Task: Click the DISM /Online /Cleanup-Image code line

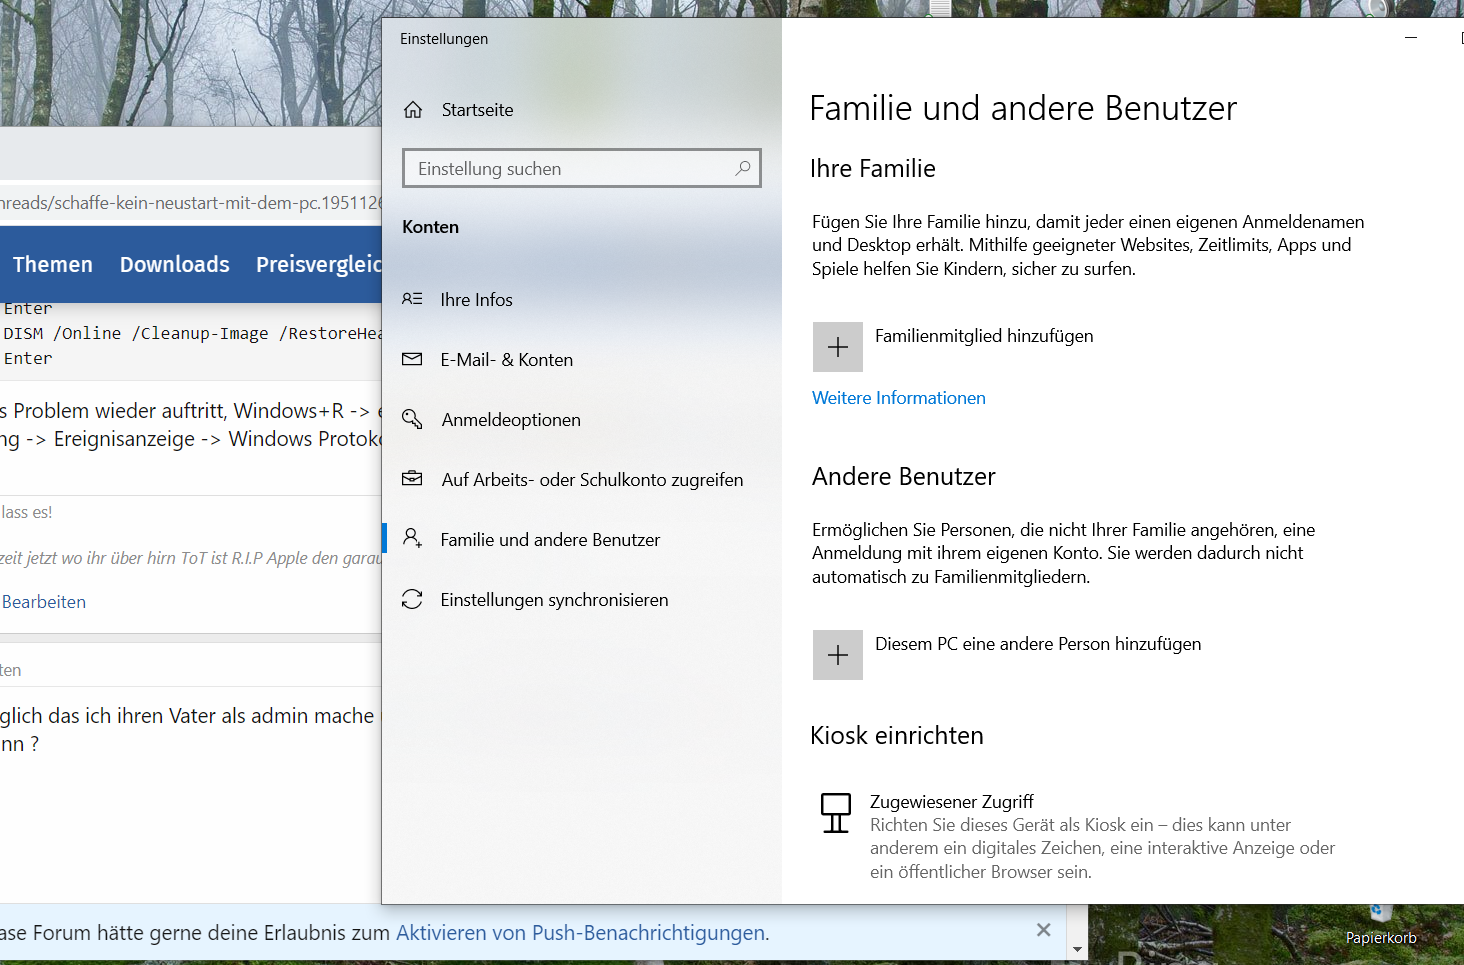Action: pyautogui.click(x=192, y=333)
